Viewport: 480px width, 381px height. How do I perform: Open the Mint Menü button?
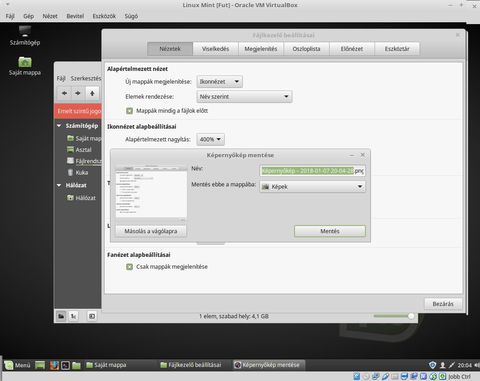17,365
